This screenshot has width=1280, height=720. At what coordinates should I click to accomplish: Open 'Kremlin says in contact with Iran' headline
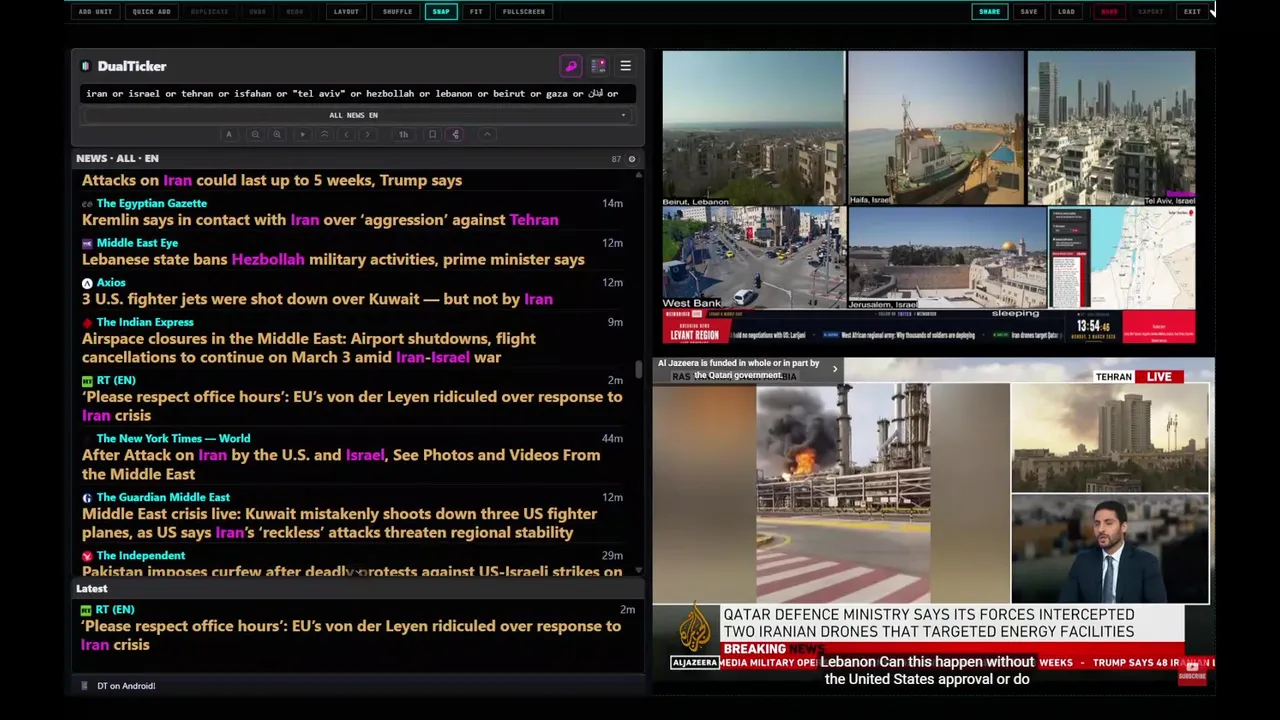[320, 220]
